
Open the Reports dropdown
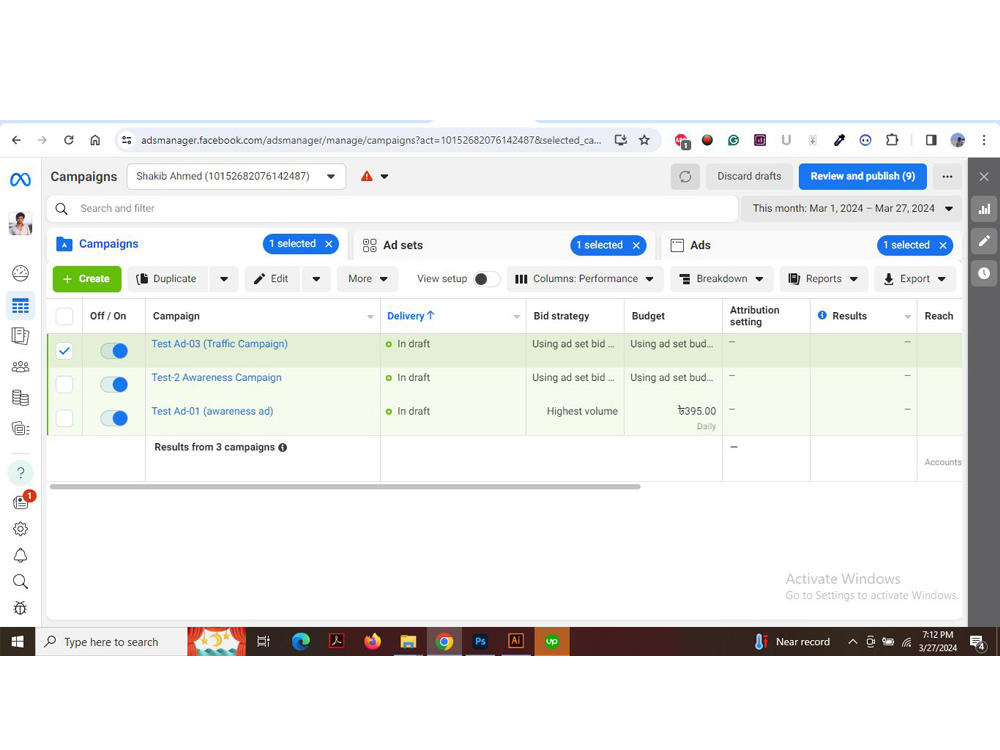point(823,279)
